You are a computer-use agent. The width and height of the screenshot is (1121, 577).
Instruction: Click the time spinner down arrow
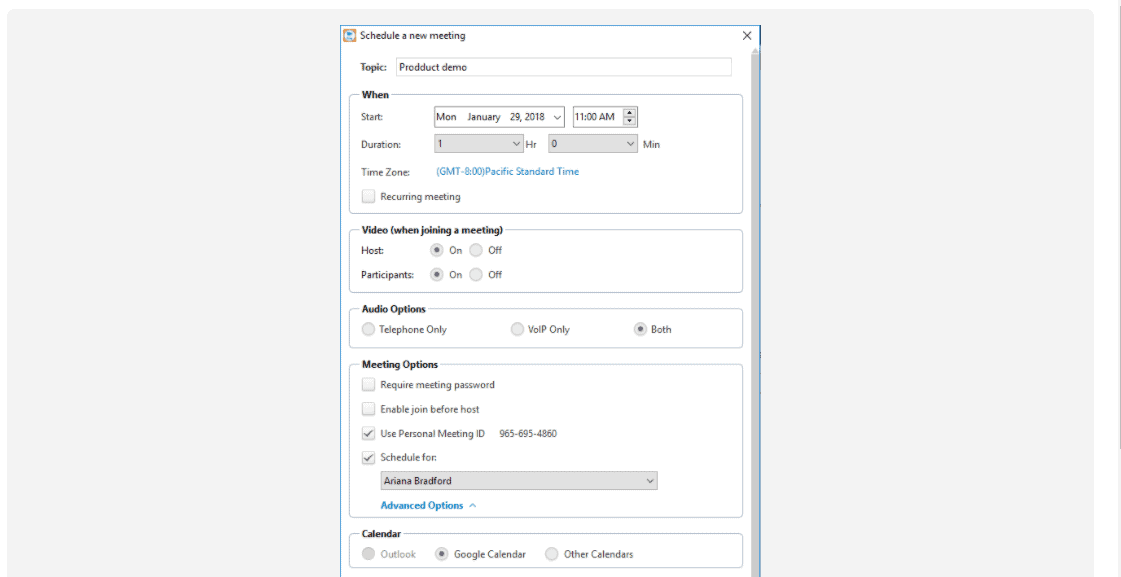pos(629,121)
